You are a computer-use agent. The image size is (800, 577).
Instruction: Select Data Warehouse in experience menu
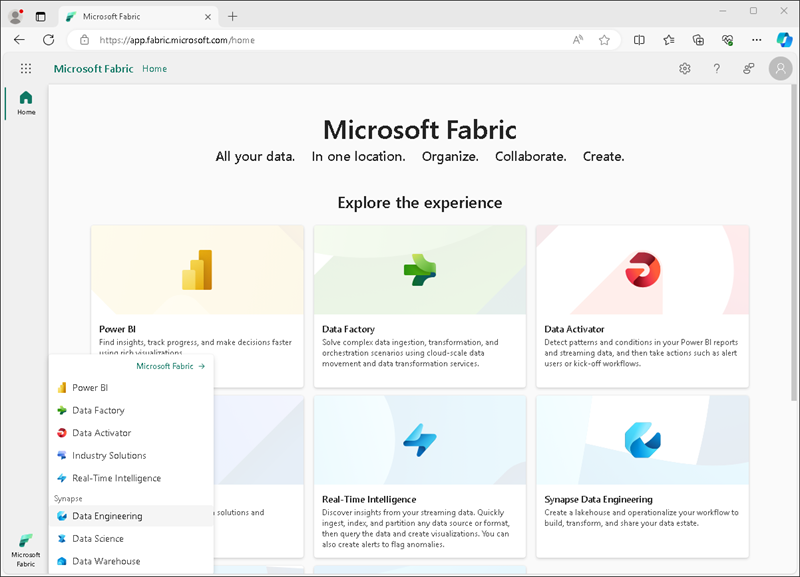(131, 561)
